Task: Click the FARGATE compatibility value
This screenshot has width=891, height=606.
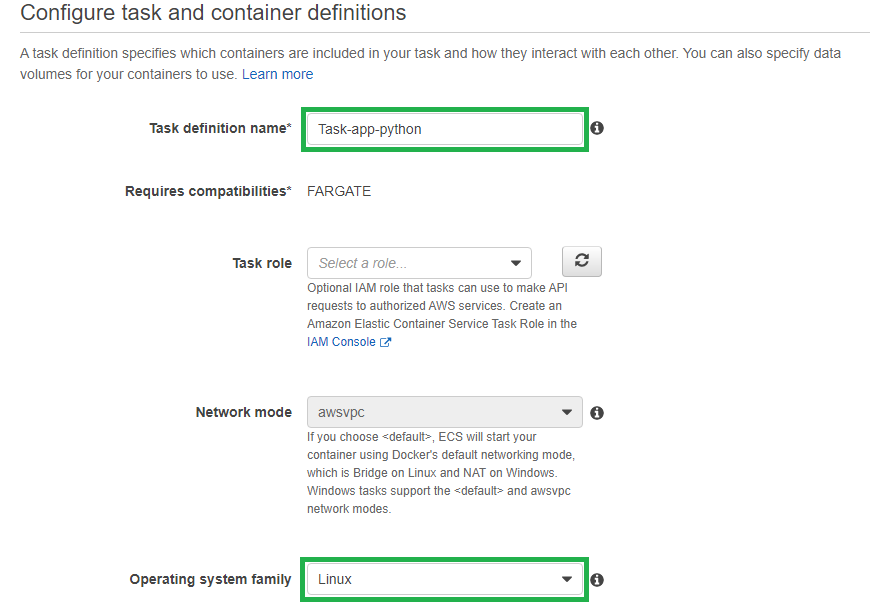Action: coord(339,192)
